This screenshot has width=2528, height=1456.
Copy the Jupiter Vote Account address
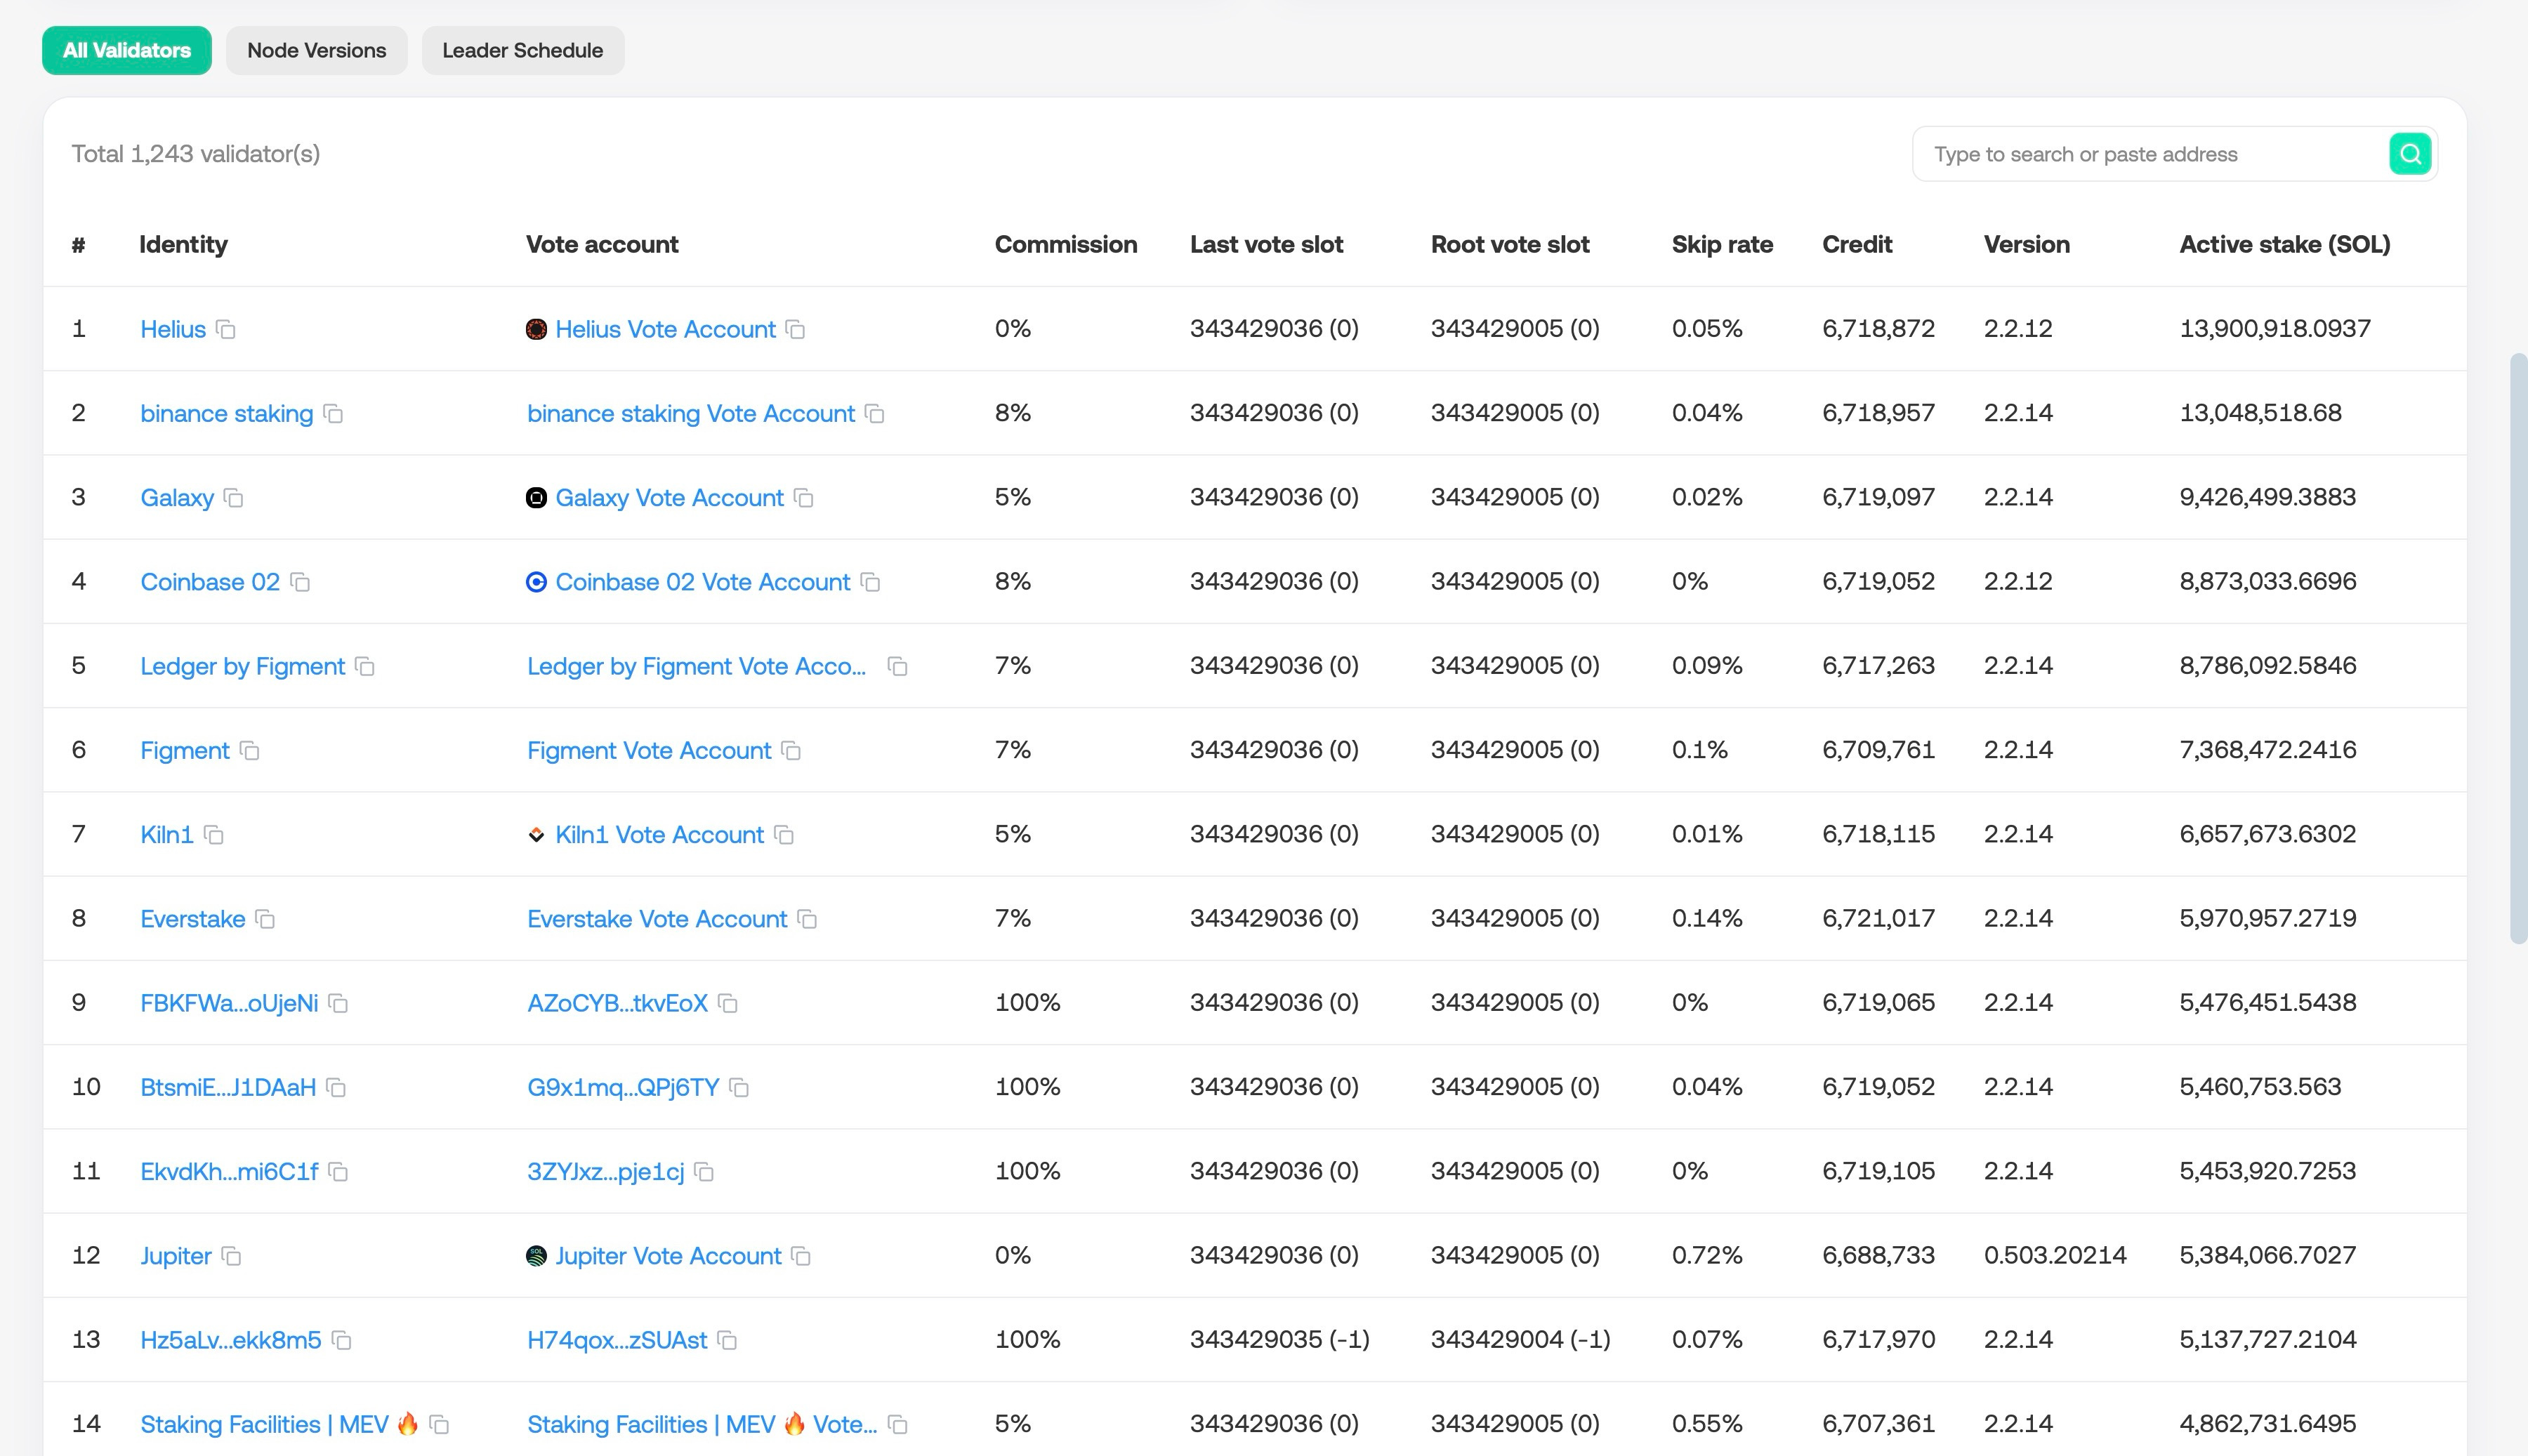[801, 1256]
